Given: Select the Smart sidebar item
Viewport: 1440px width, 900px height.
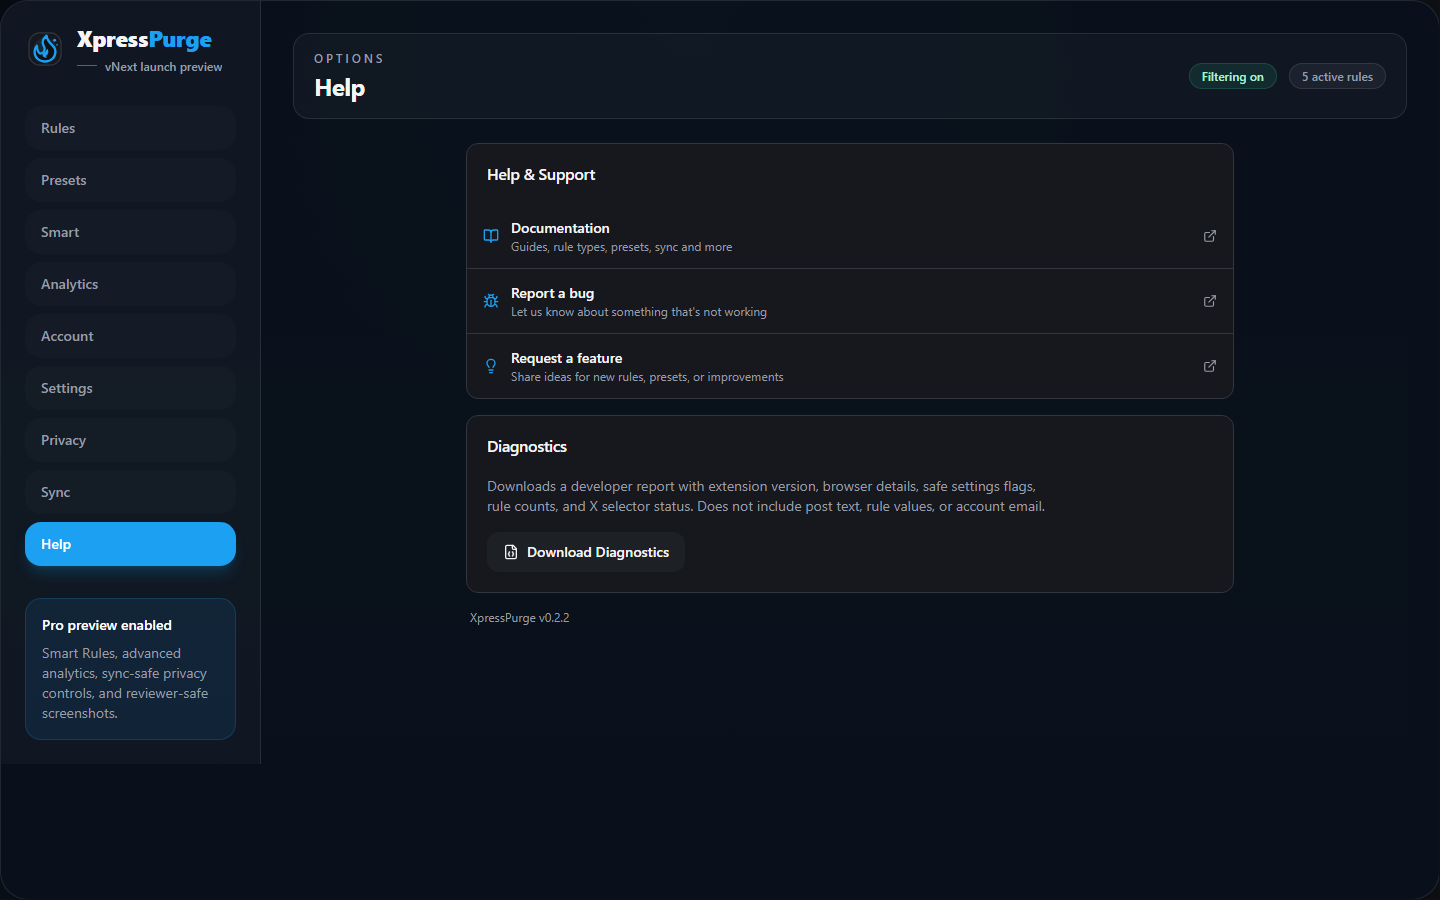Looking at the screenshot, I should (130, 232).
